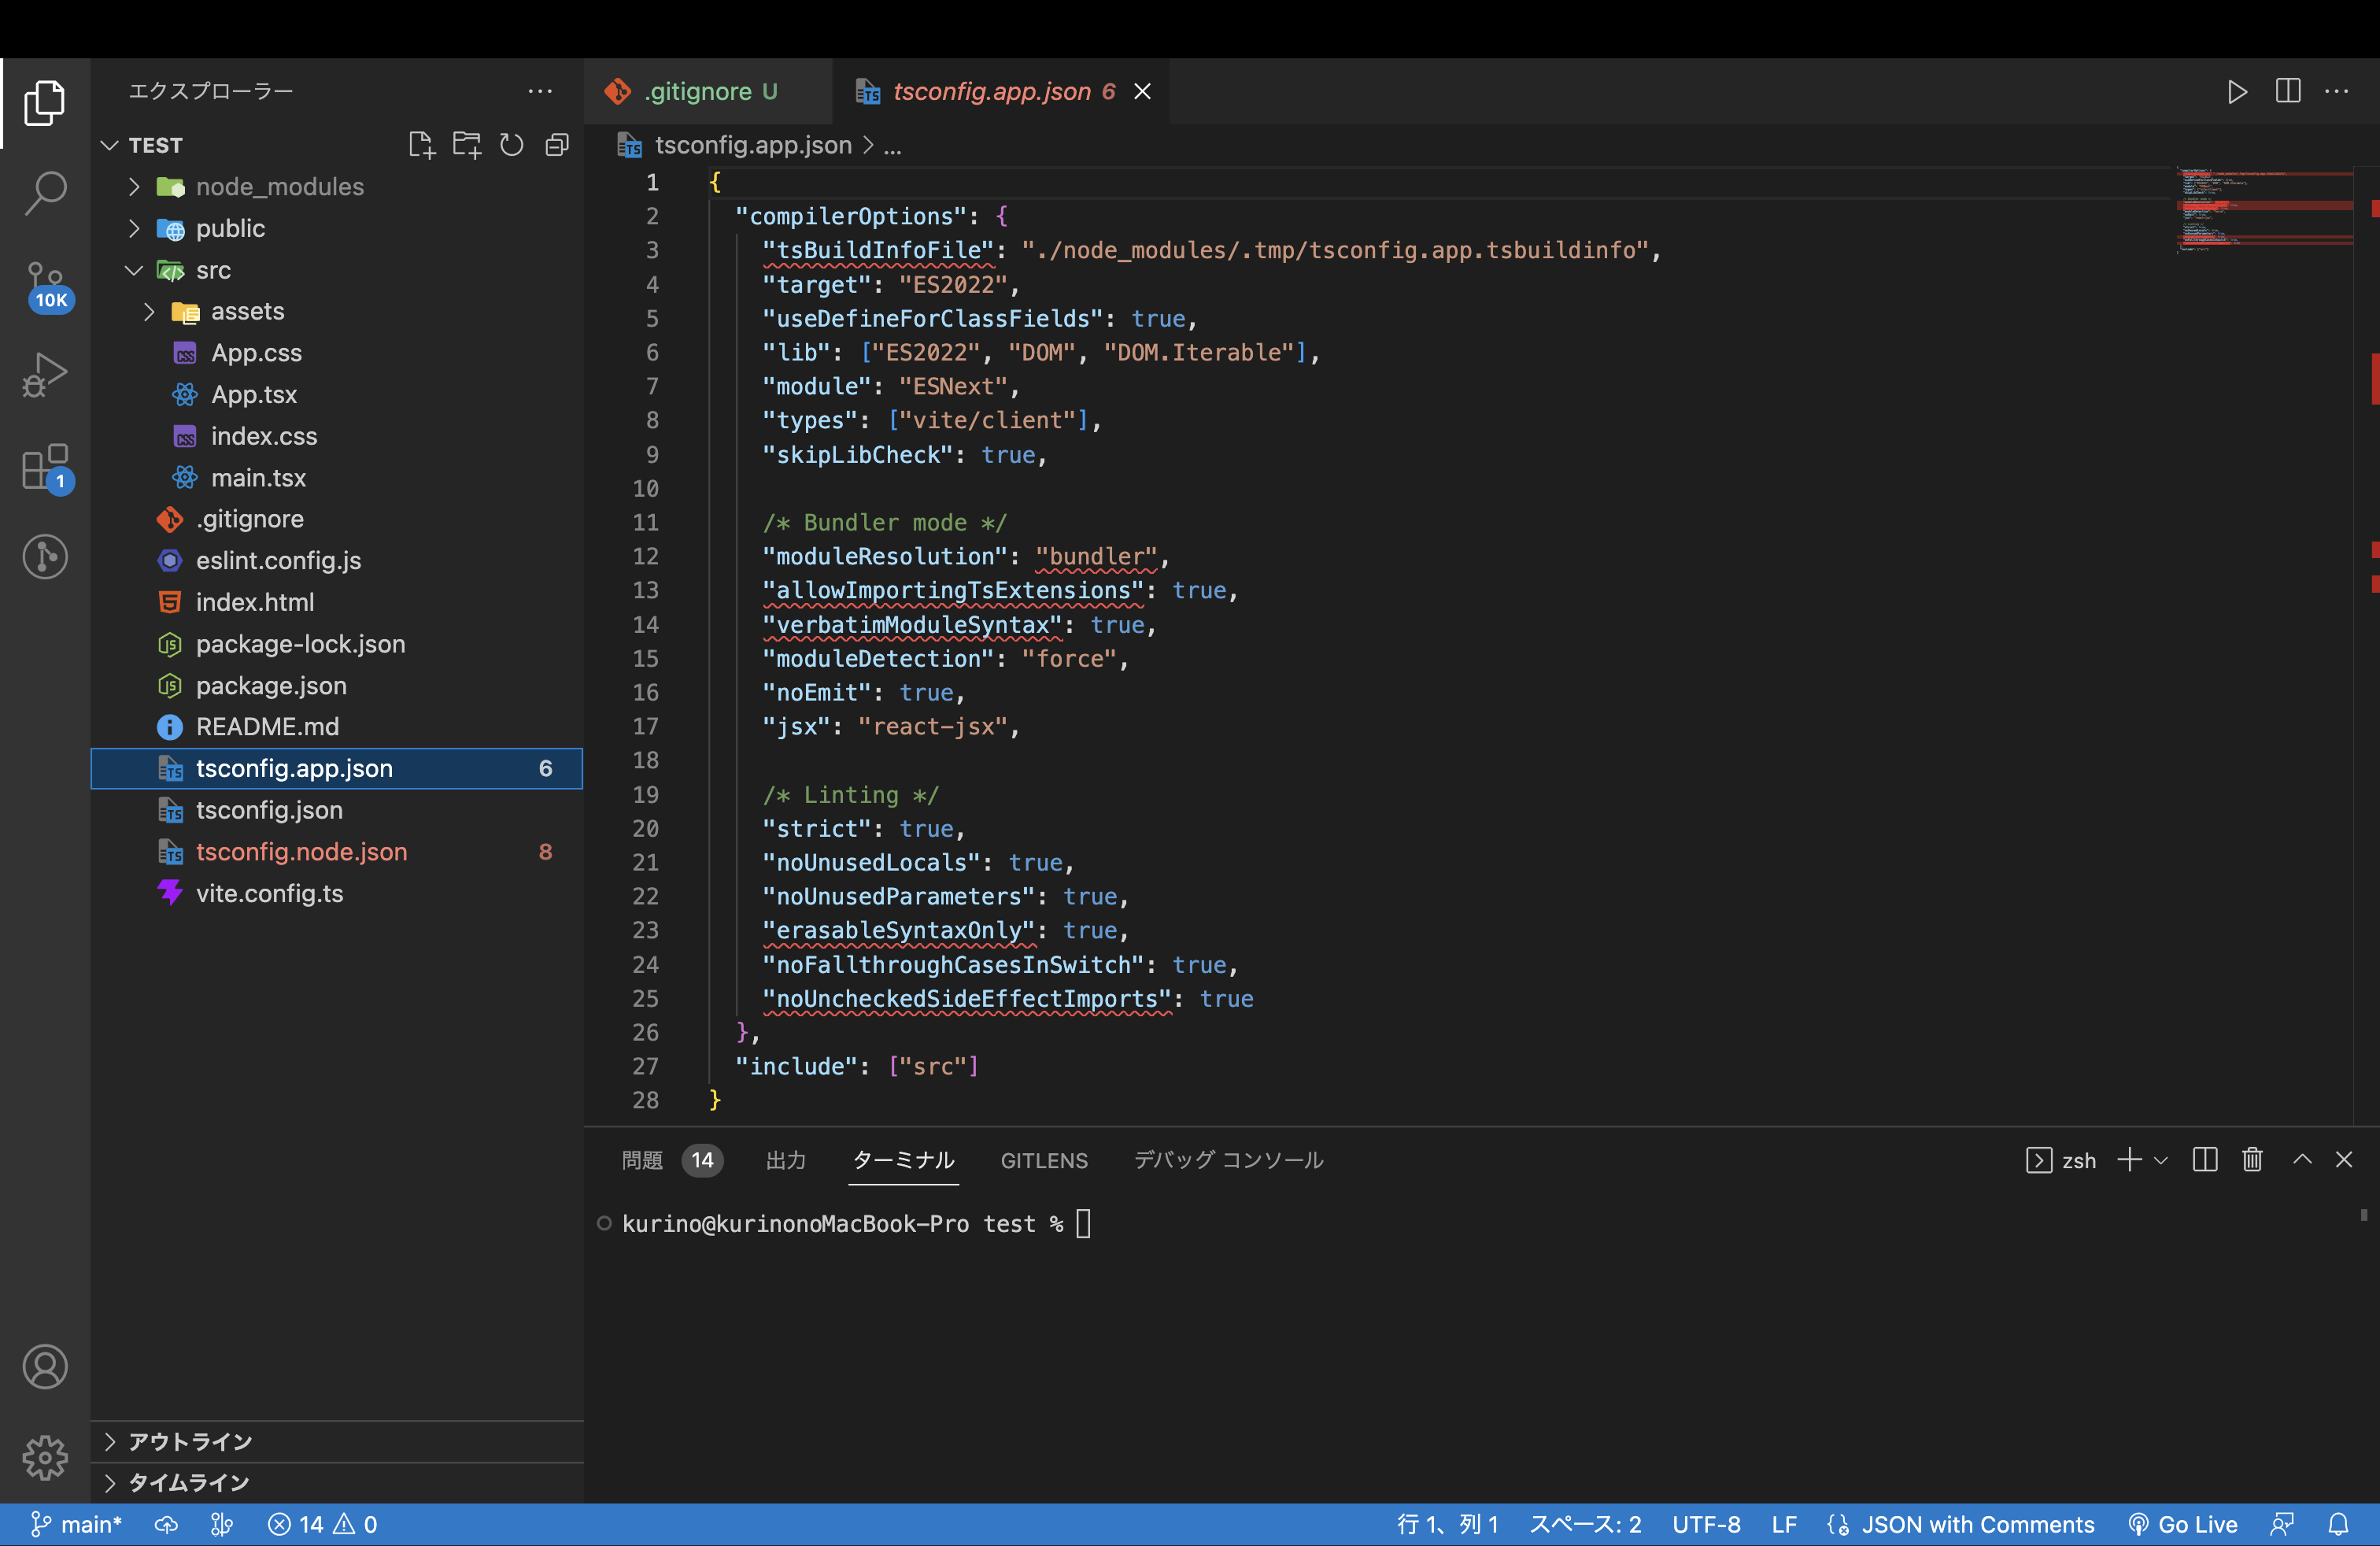Click the errors and warnings counter 14
This screenshot has width=2380, height=1546.
[x=322, y=1524]
